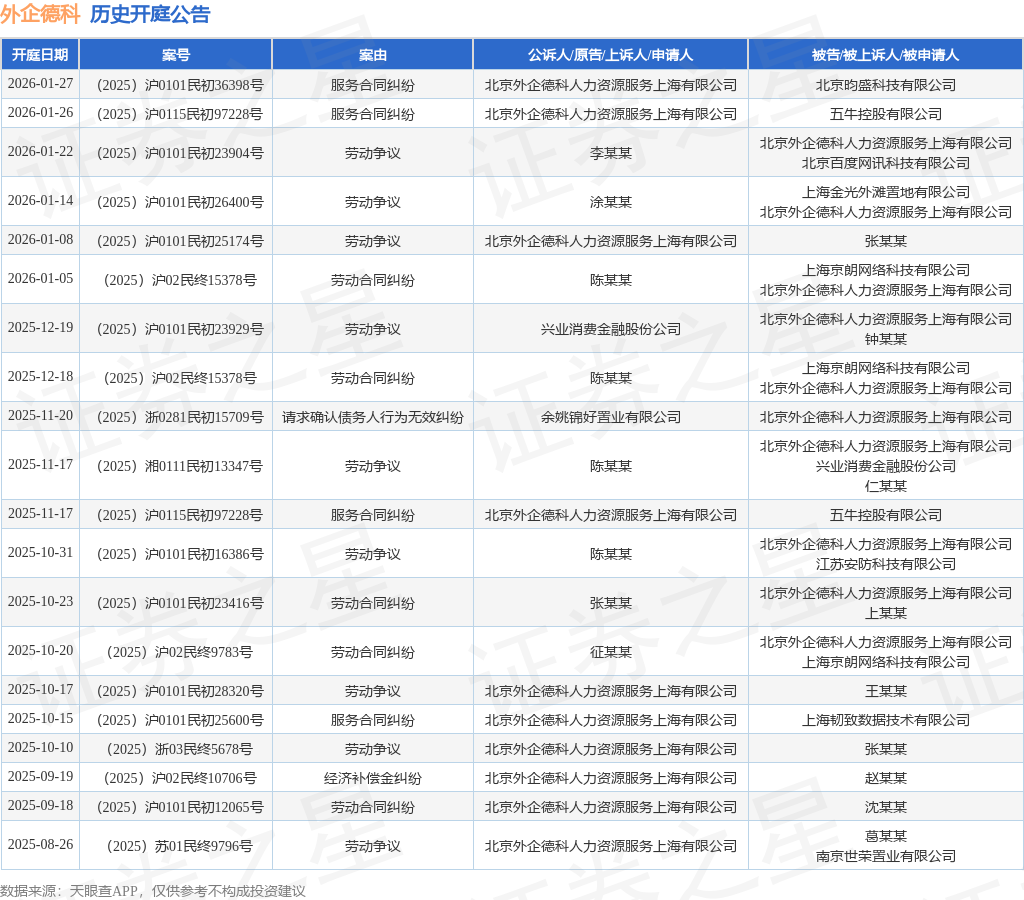
Task: Select date cell 2025-10-10
Action: point(40,748)
